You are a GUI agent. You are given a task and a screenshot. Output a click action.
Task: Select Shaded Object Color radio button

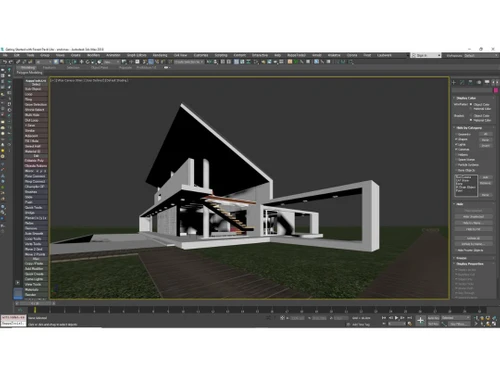[471, 116]
